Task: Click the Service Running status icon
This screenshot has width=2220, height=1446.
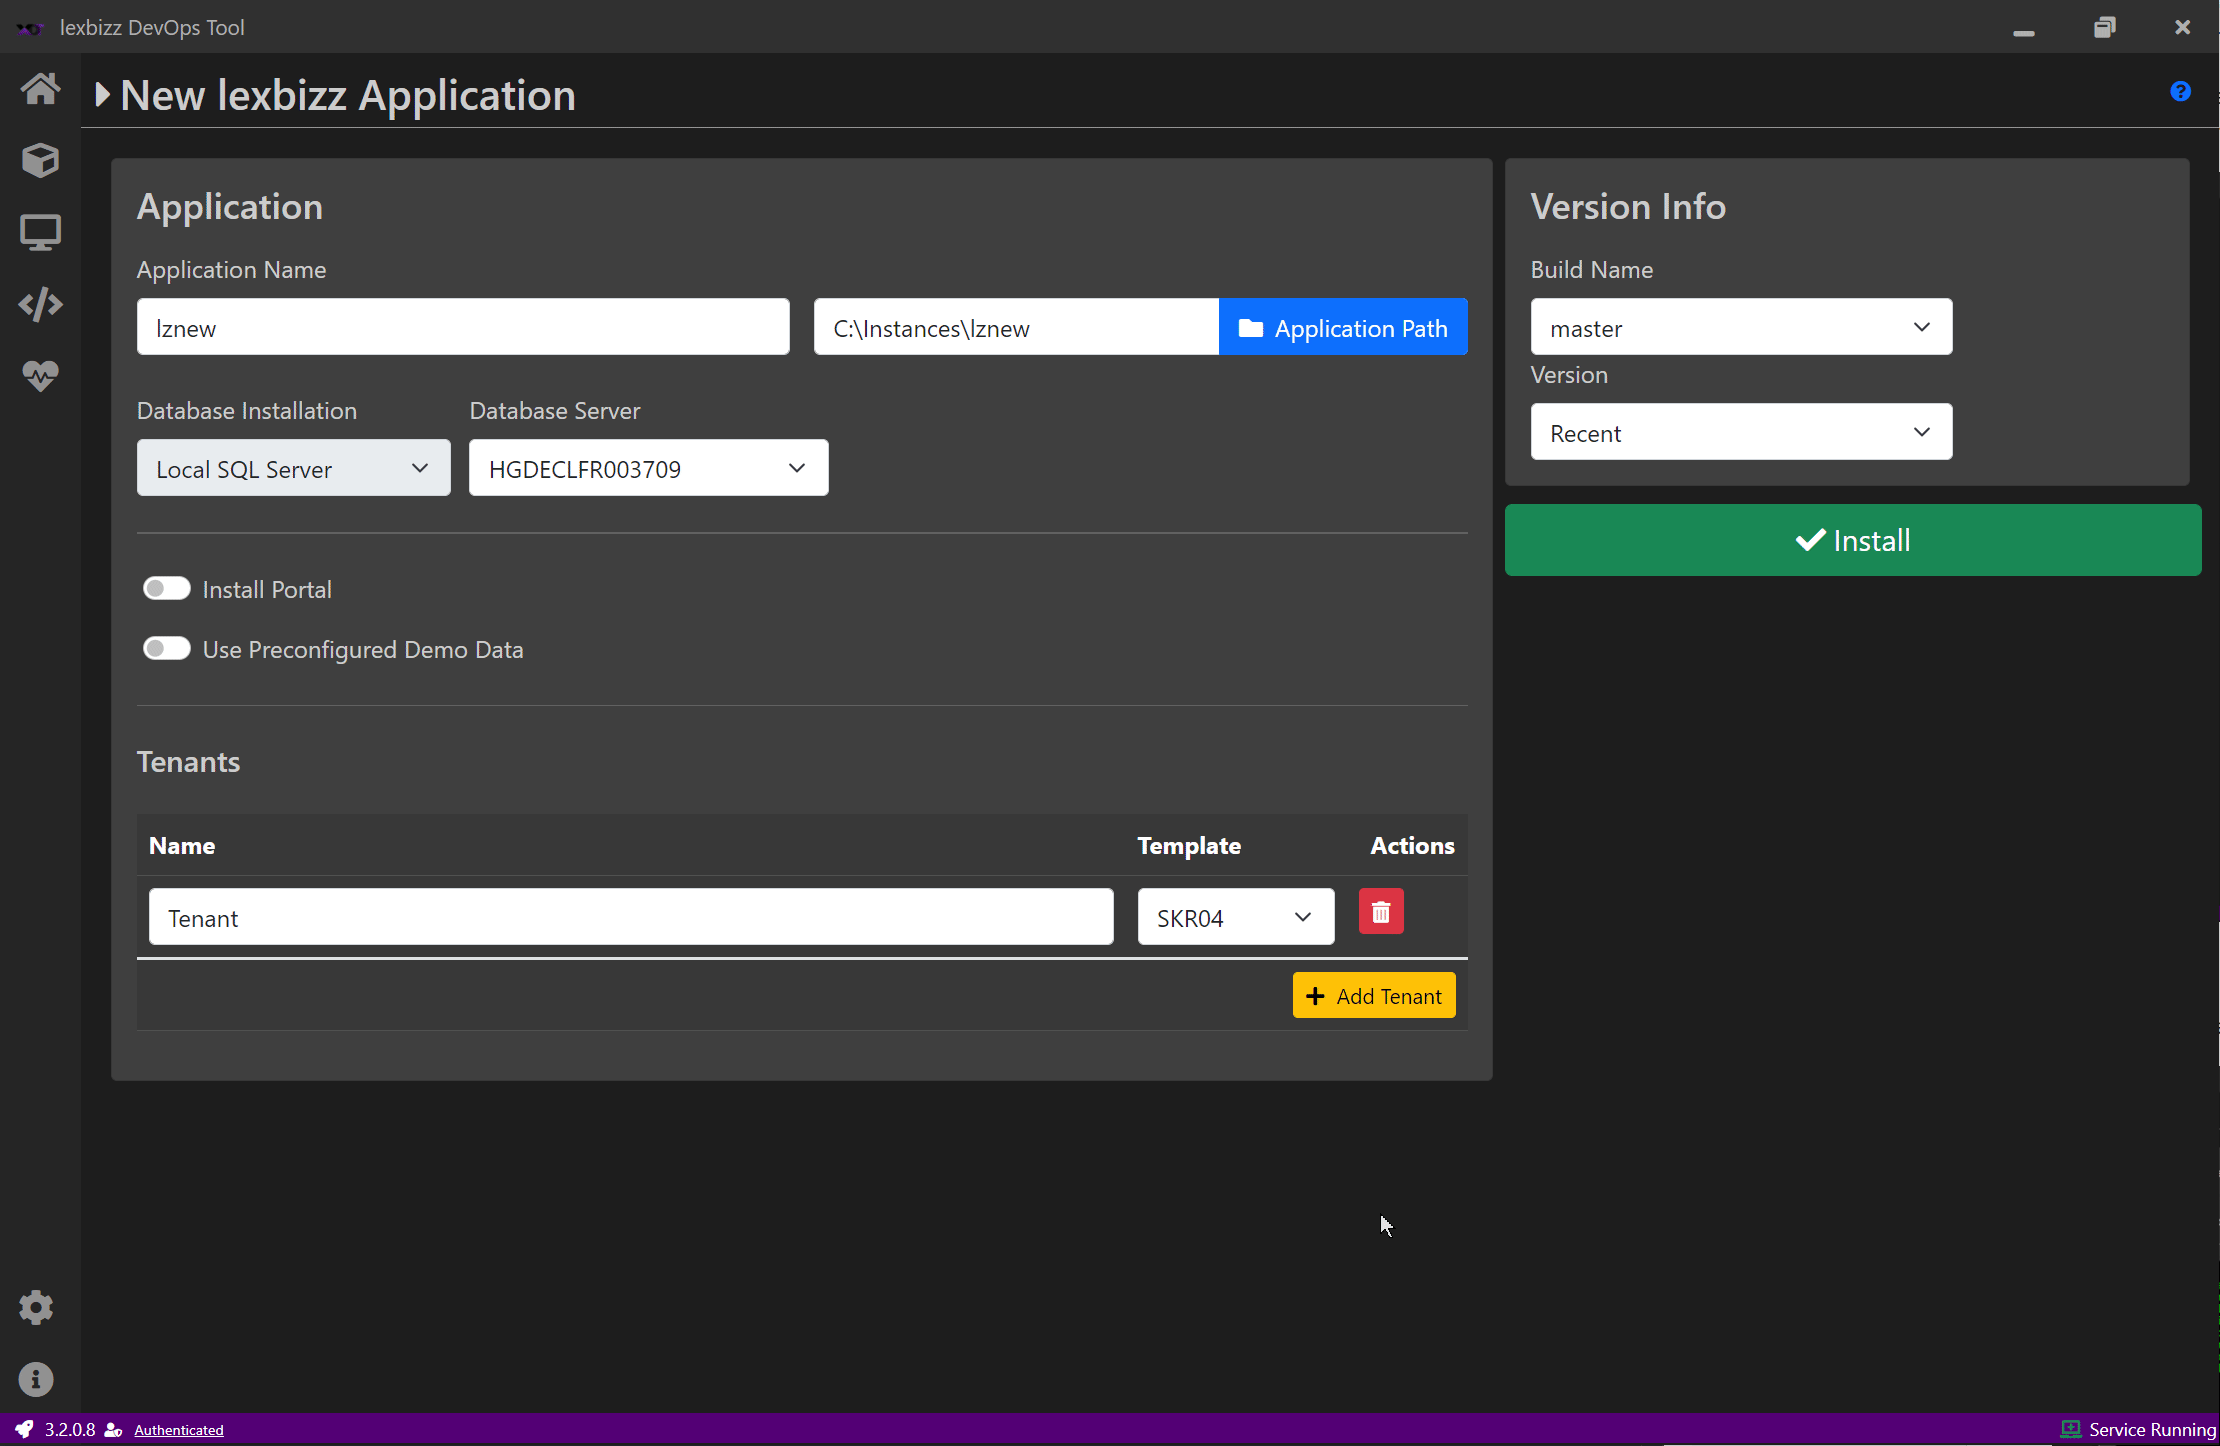Action: point(2070,1429)
